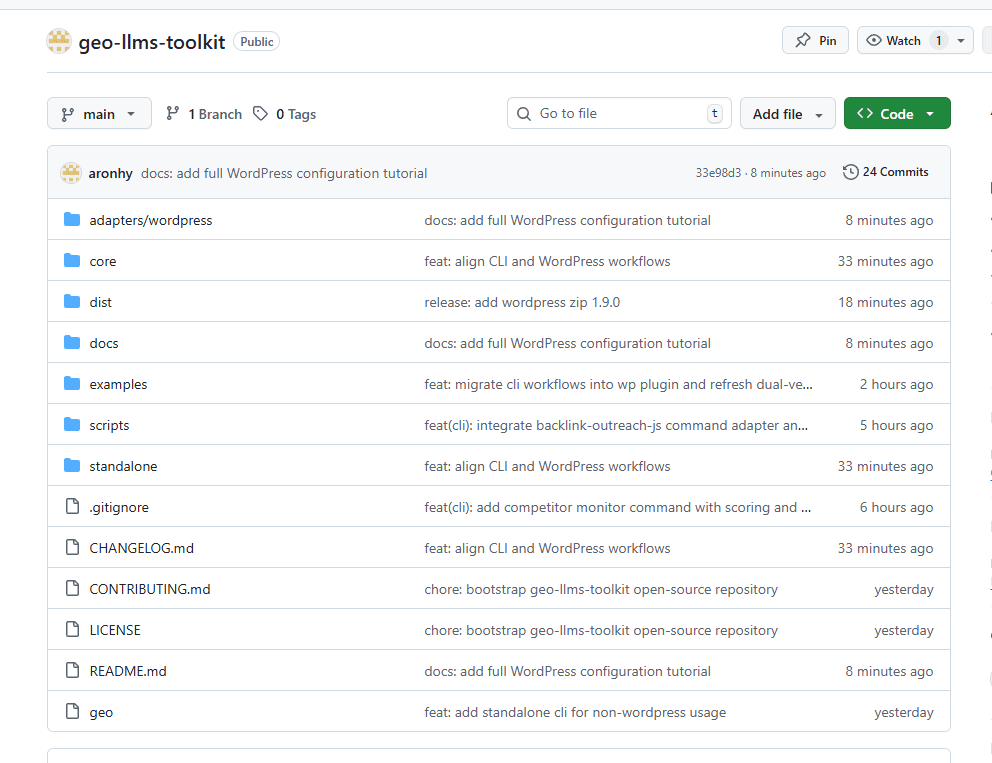The height and width of the screenshot is (763, 992).
Task: Click the adapters/wordpress folder icon
Action: pos(72,220)
